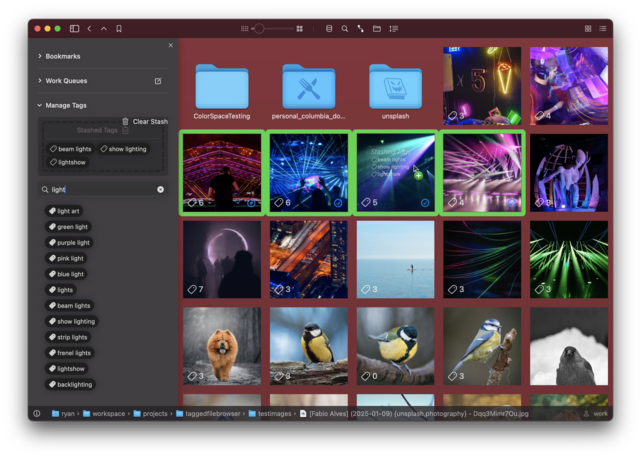Click the bookmark icon in toolbar
Image resolution: width=641 pixels, height=458 pixels.
click(119, 29)
